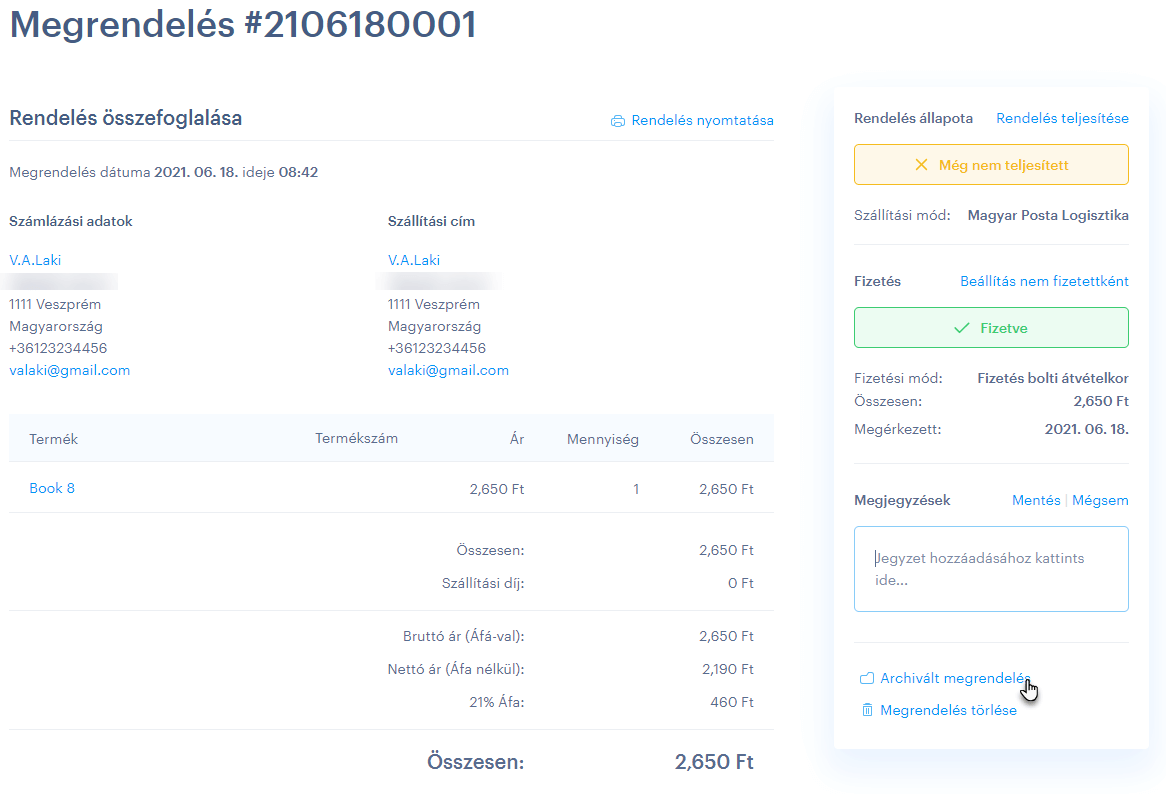The height and width of the screenshot is (794, 1166).
Task: Click the 21% Áfa value 460 Ft
Action: click(x=732, y=702)
